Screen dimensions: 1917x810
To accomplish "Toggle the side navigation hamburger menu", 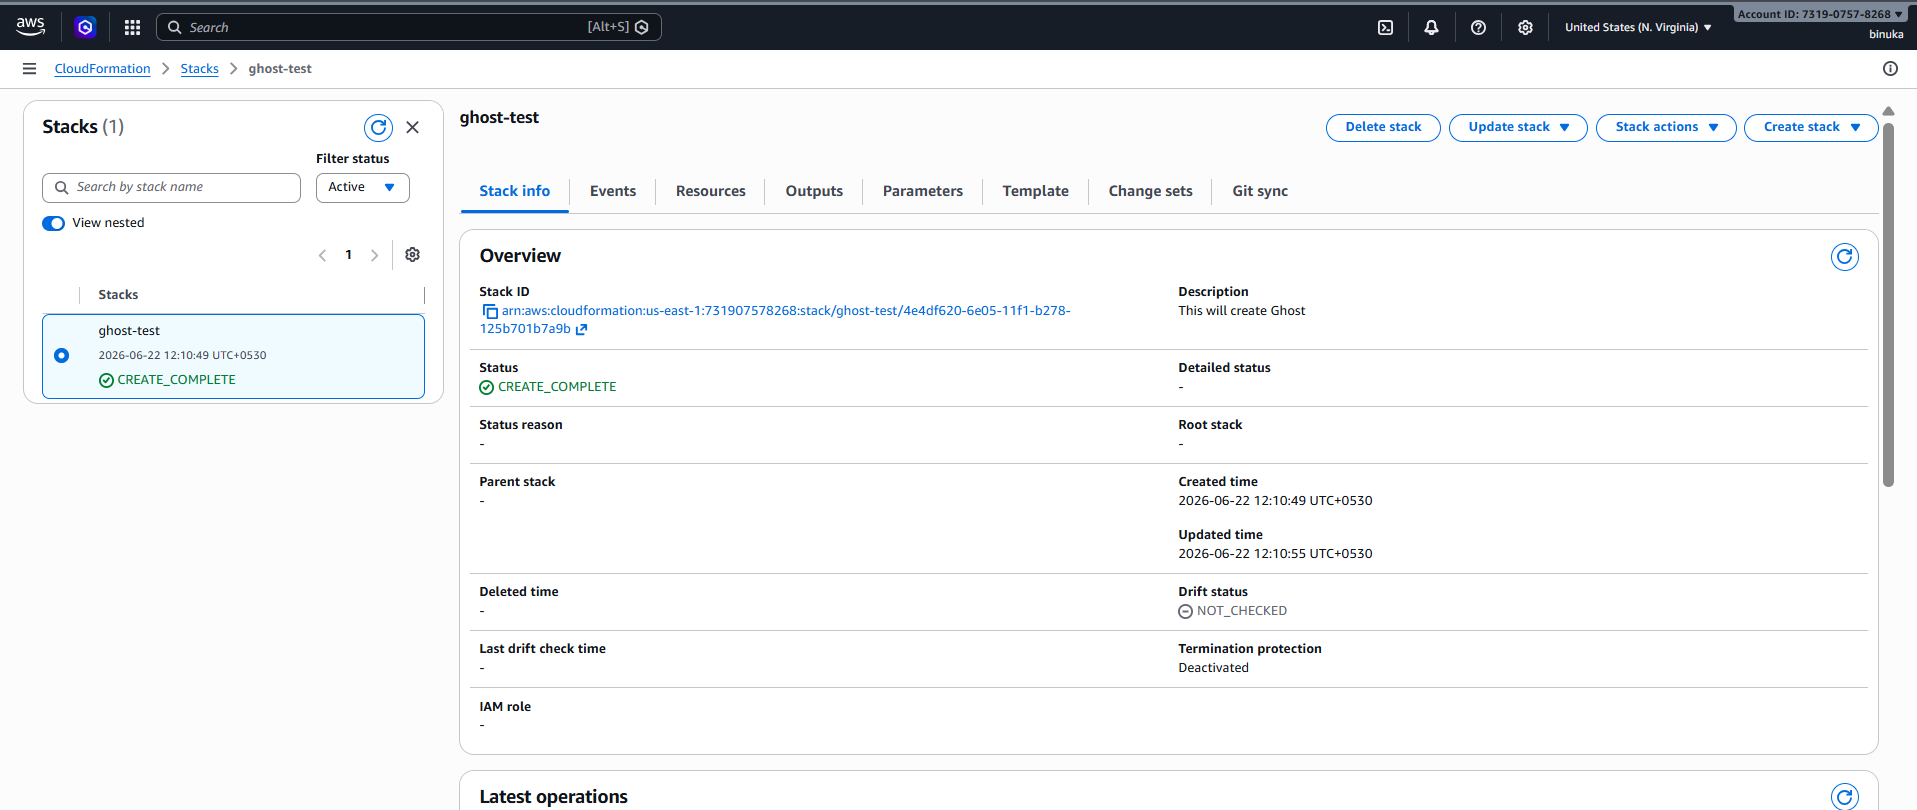I will click(x=29, y=69).
